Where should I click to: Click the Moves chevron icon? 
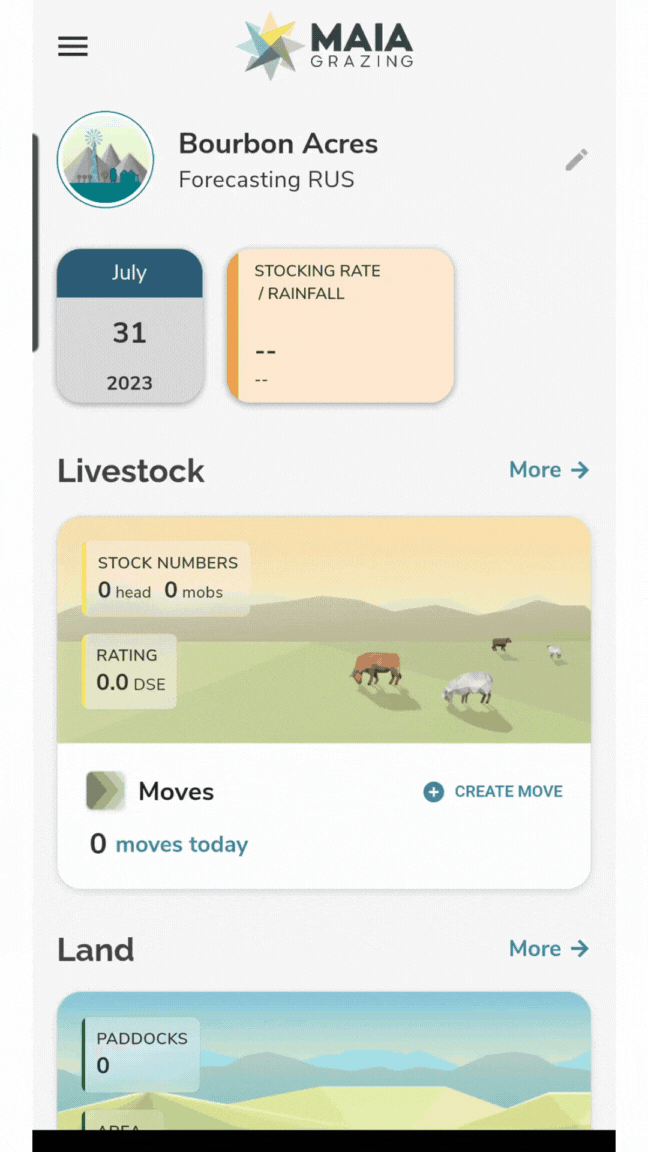pos(105,791)
